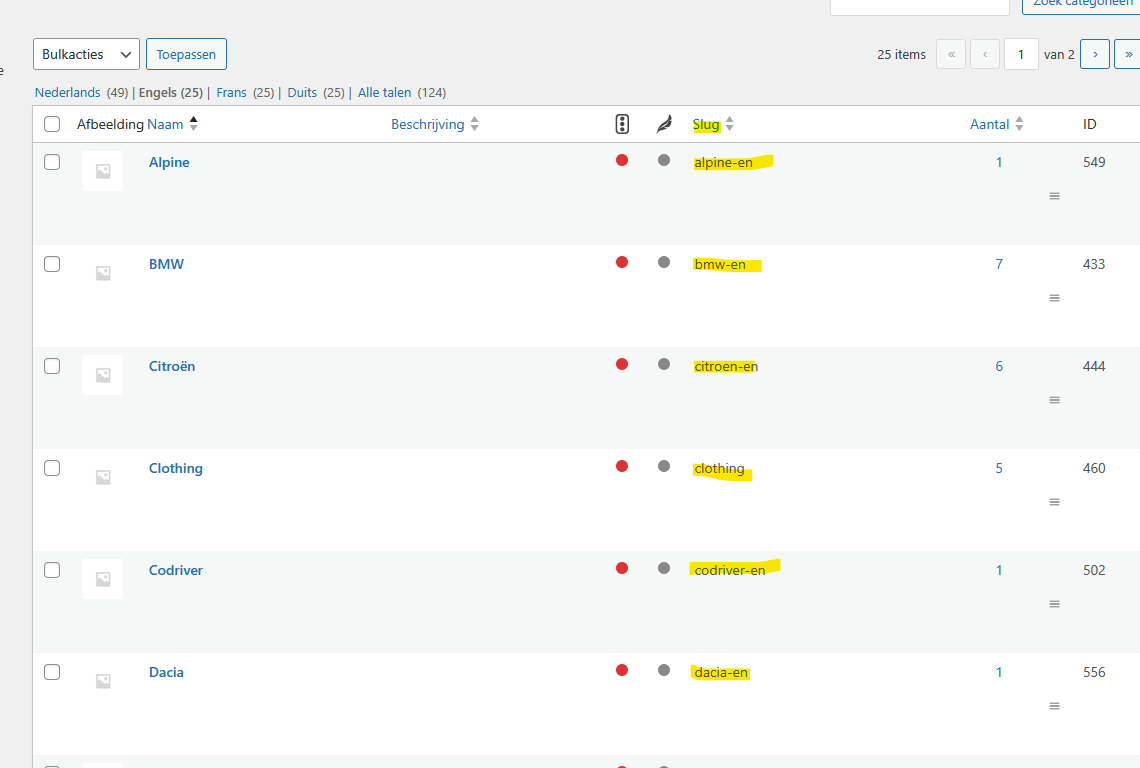Check the Clothing category checkbox
The width and height of the screenshot is (1140, 768).
point(52,468)
